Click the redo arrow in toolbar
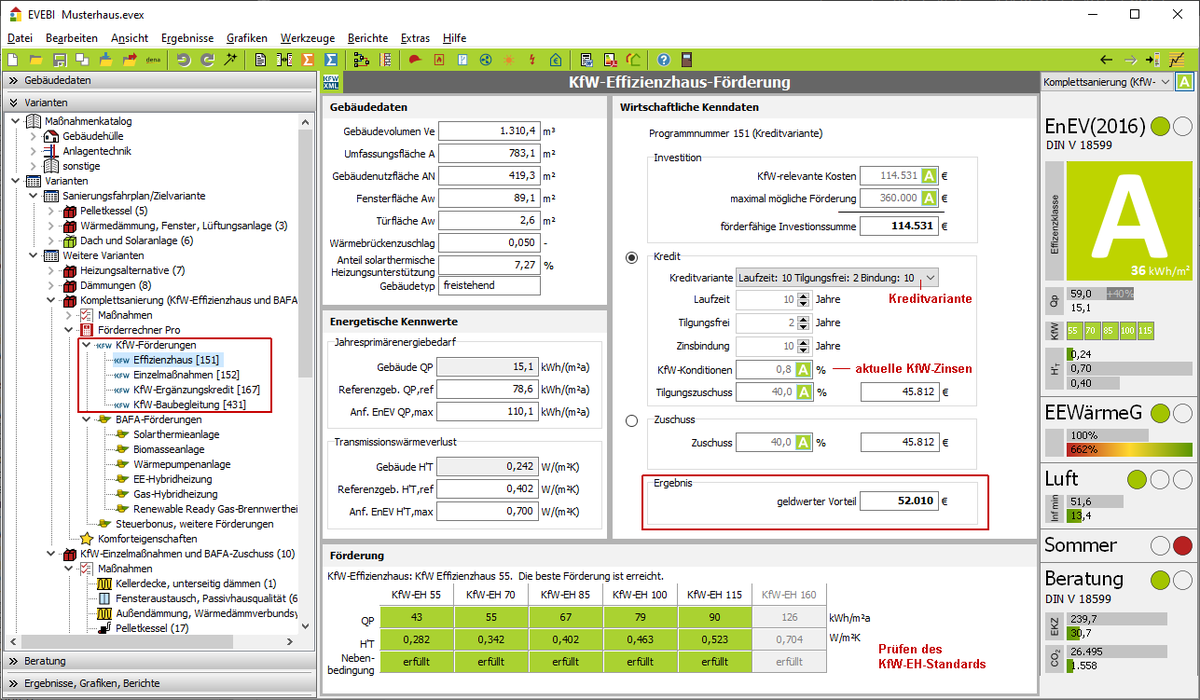This screenshot has height=700, width=1200. (207, 60)
